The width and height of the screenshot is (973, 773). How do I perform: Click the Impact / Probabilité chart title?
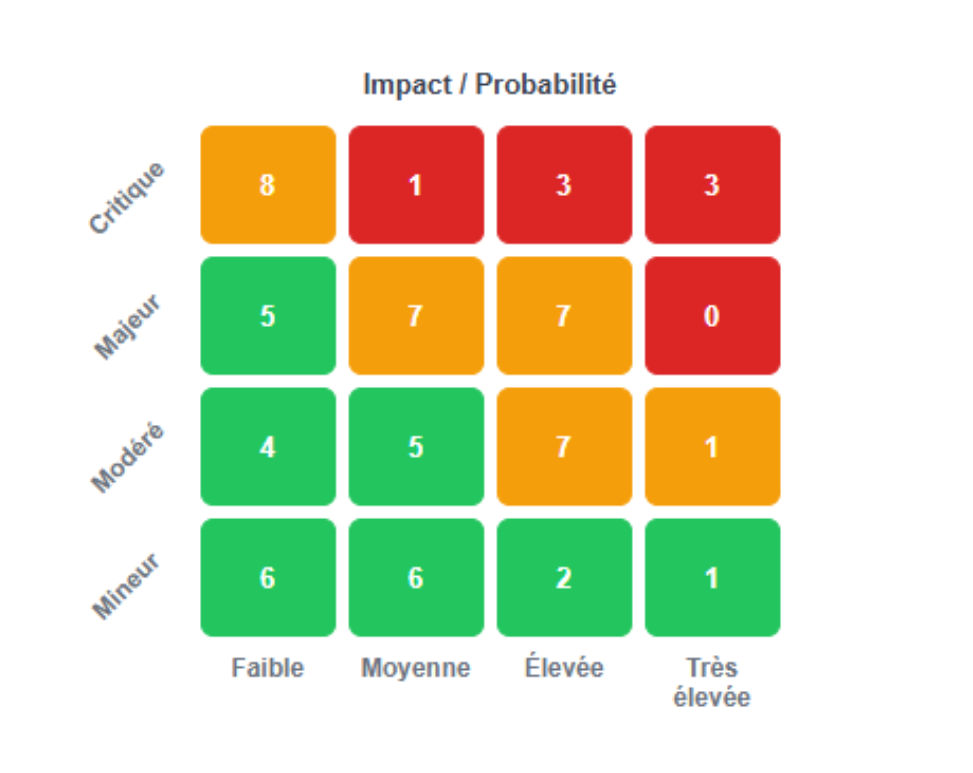(489, 85)
